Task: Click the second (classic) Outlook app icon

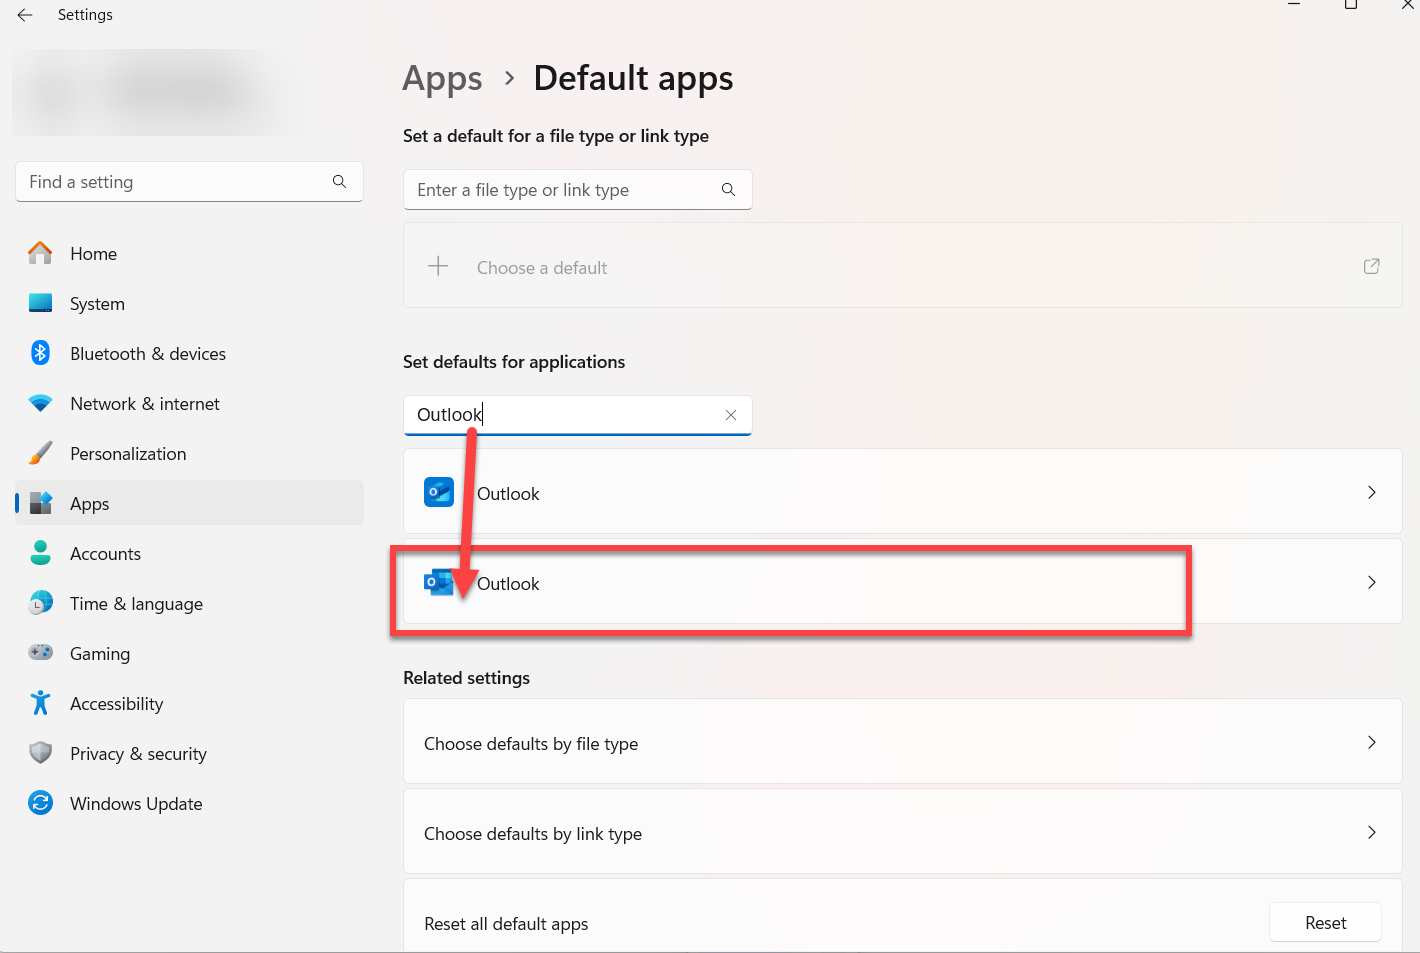Action: click(439, 582)
